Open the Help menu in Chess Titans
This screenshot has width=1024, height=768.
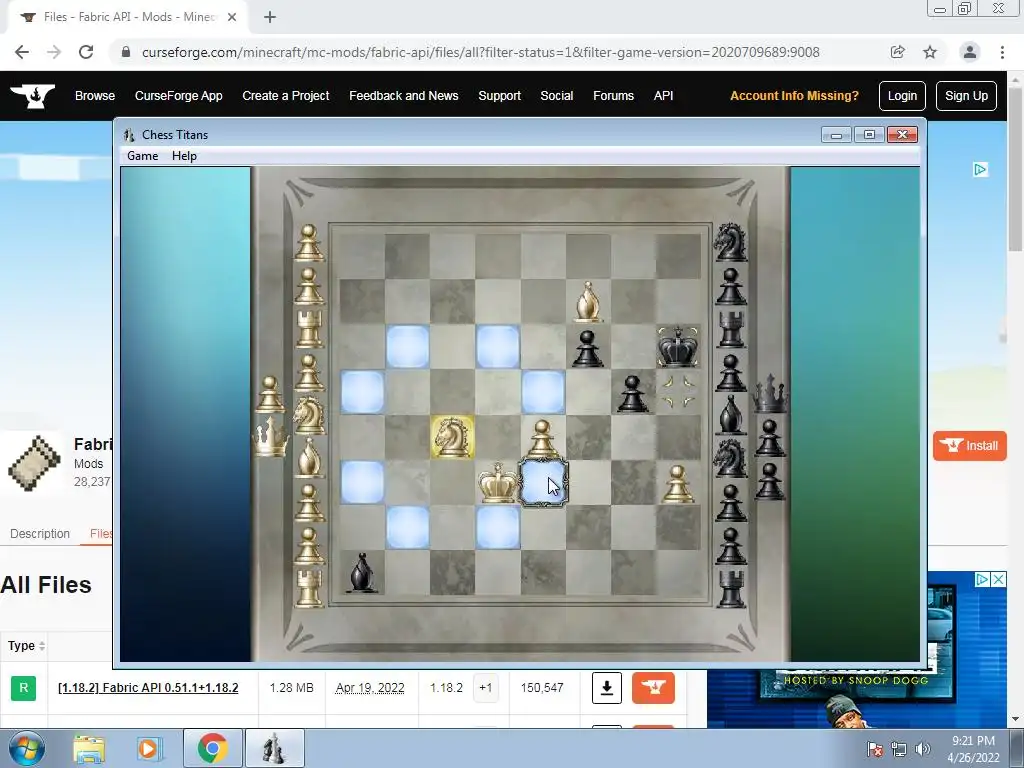click(x=184, y=155)
